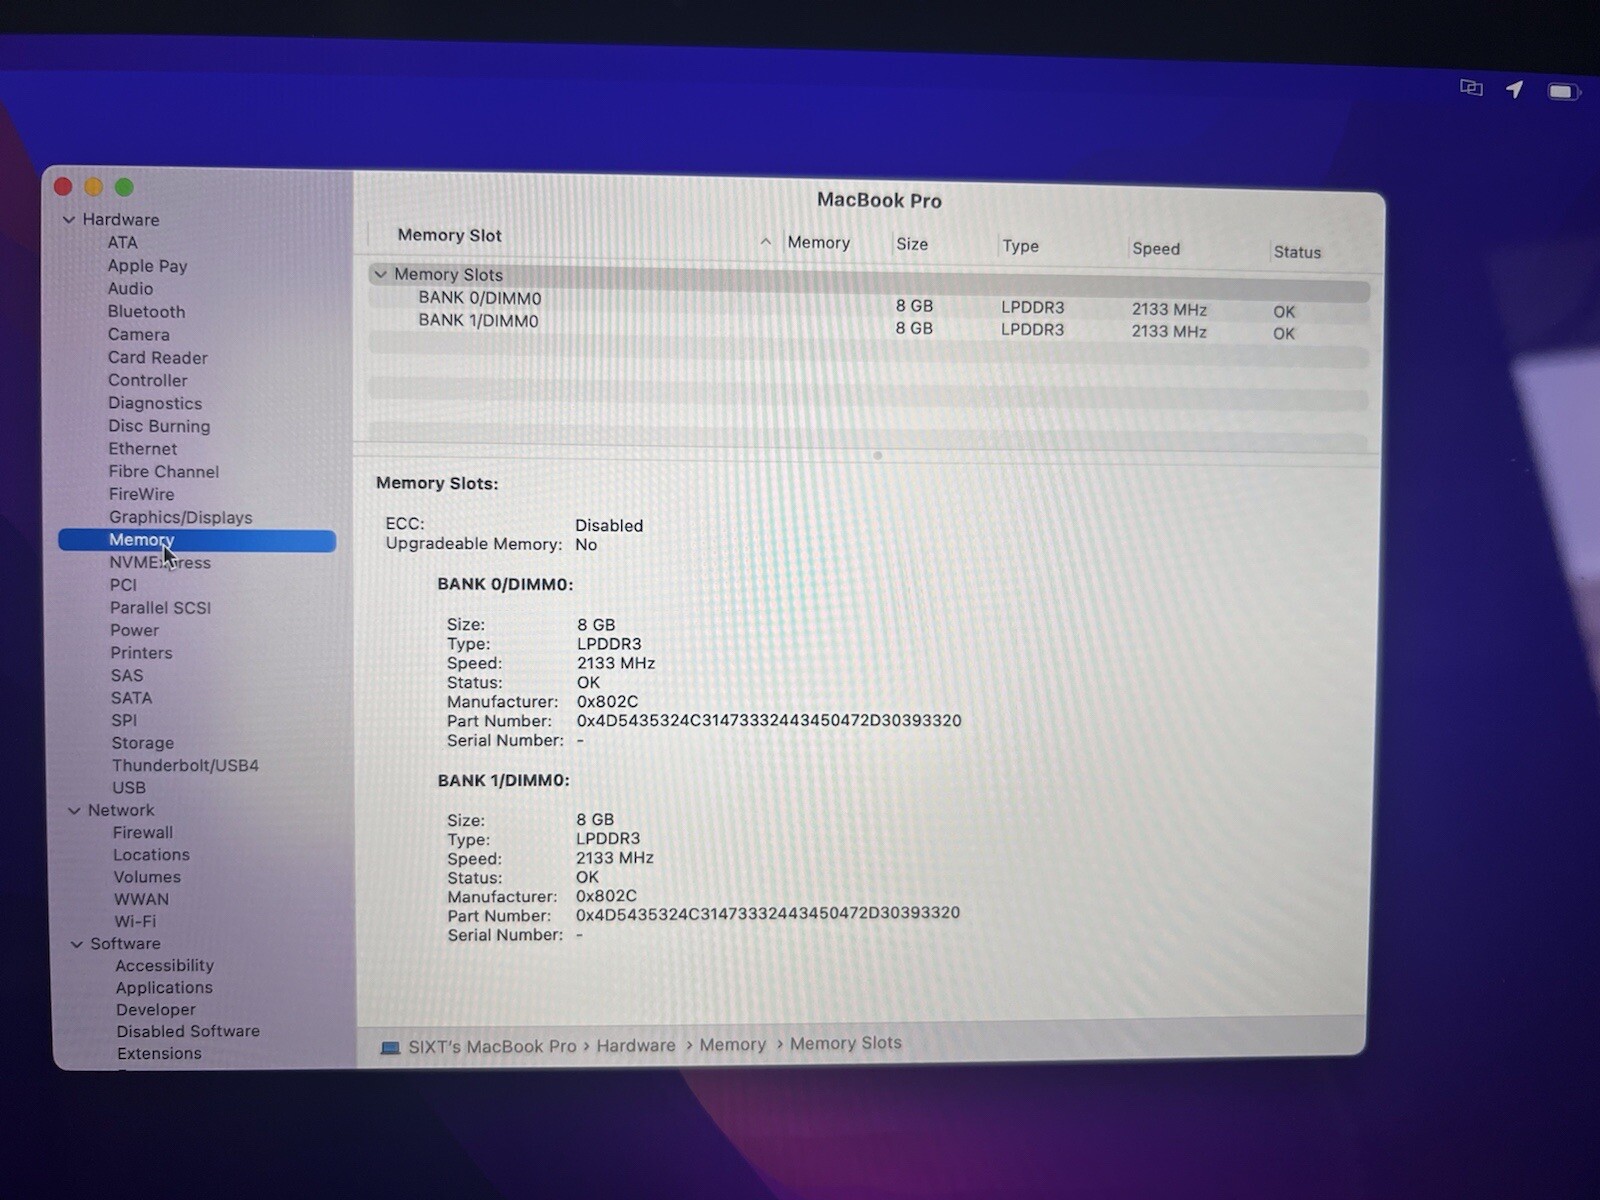Click the Upgradeable Memory value No
Viewport: 1600px width, 1200px height.
click(586, 545)
